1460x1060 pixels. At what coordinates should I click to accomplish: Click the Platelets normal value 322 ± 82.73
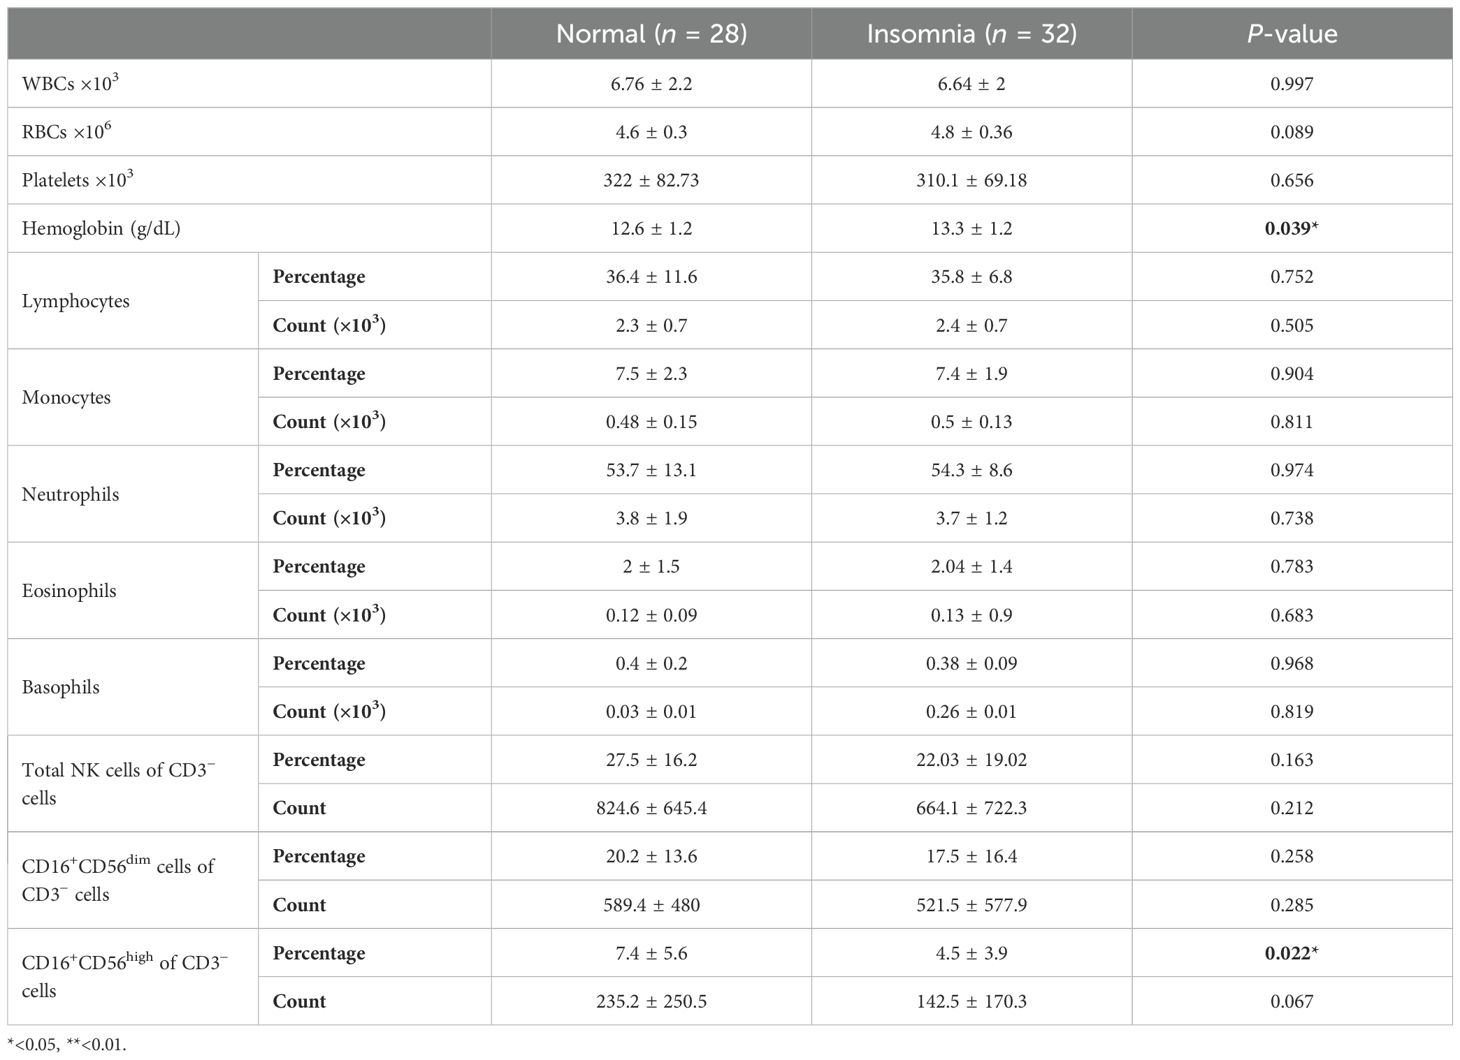tap(651, 181)
